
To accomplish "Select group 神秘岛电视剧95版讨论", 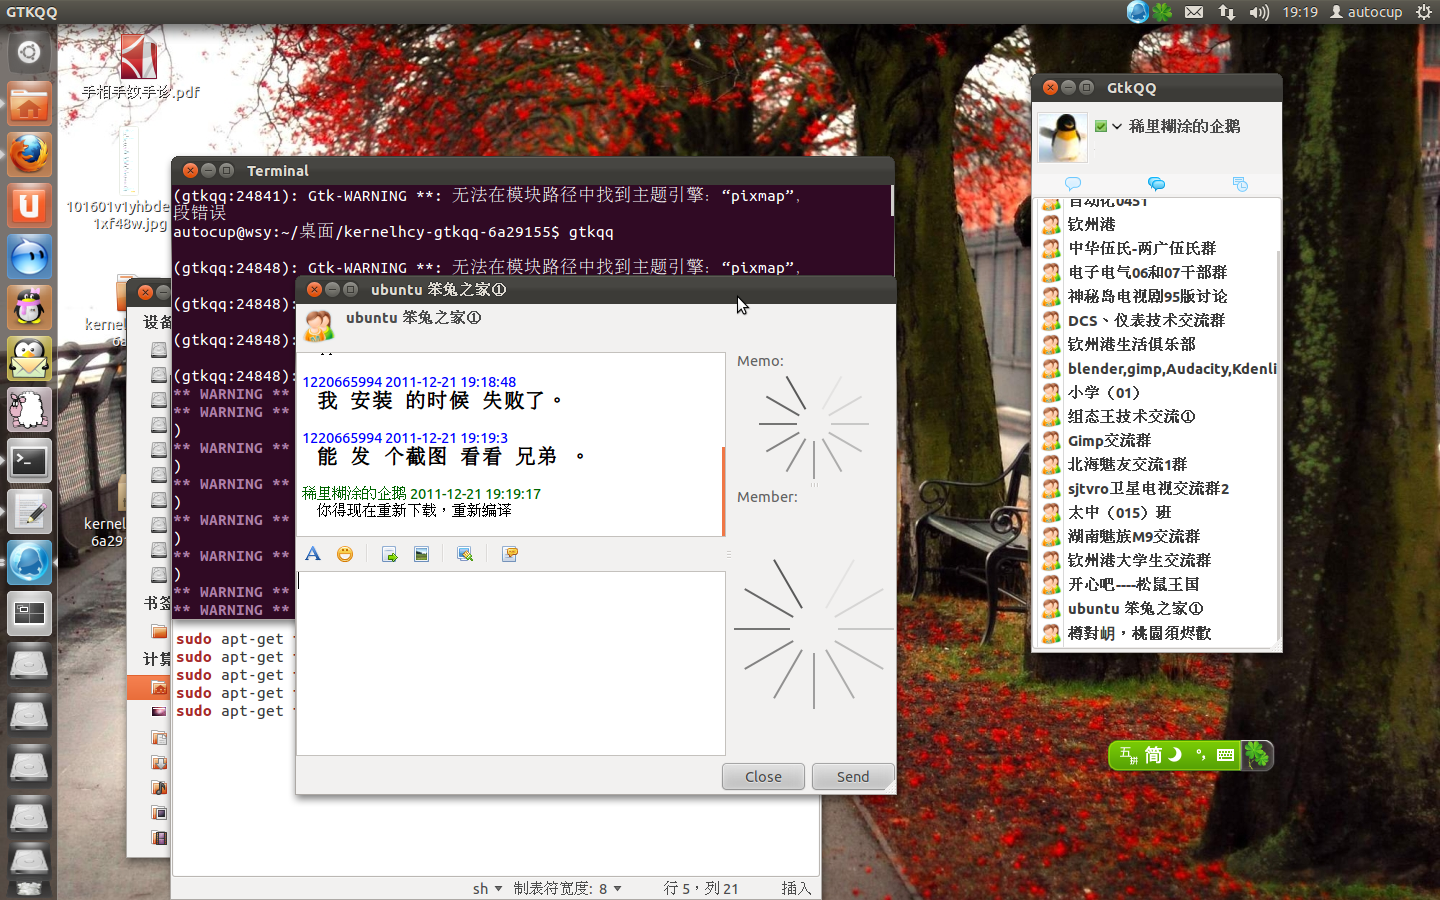I will pyautogui.click(x=1158, y=296).
